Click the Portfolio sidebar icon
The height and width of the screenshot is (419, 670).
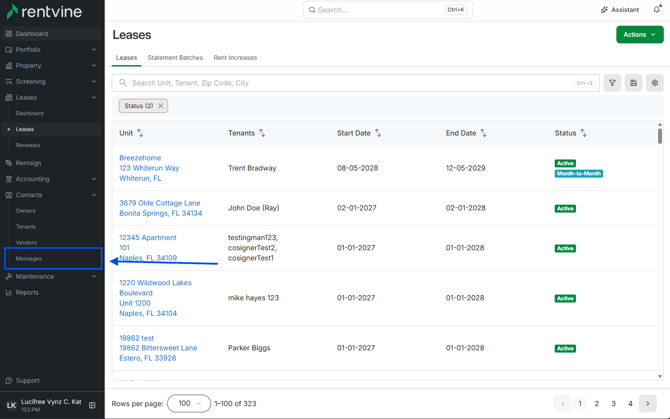(x=9, y=50)
